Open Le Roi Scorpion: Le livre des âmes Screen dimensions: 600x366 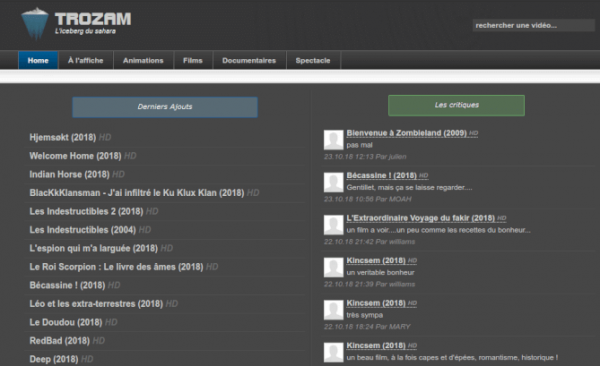[x=116, y=267]
